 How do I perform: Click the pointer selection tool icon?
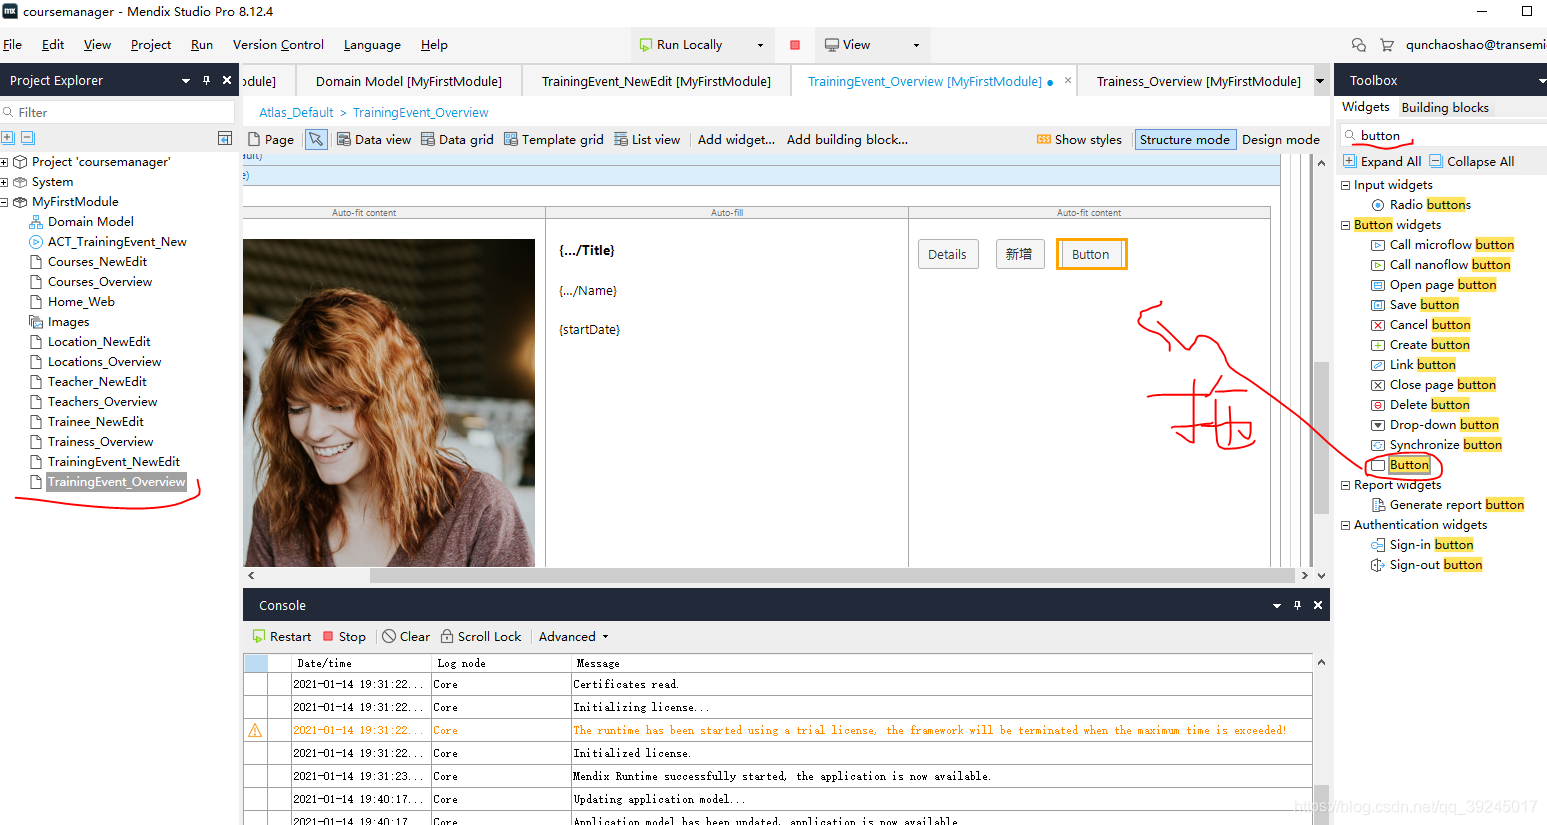tap(316, 140)
